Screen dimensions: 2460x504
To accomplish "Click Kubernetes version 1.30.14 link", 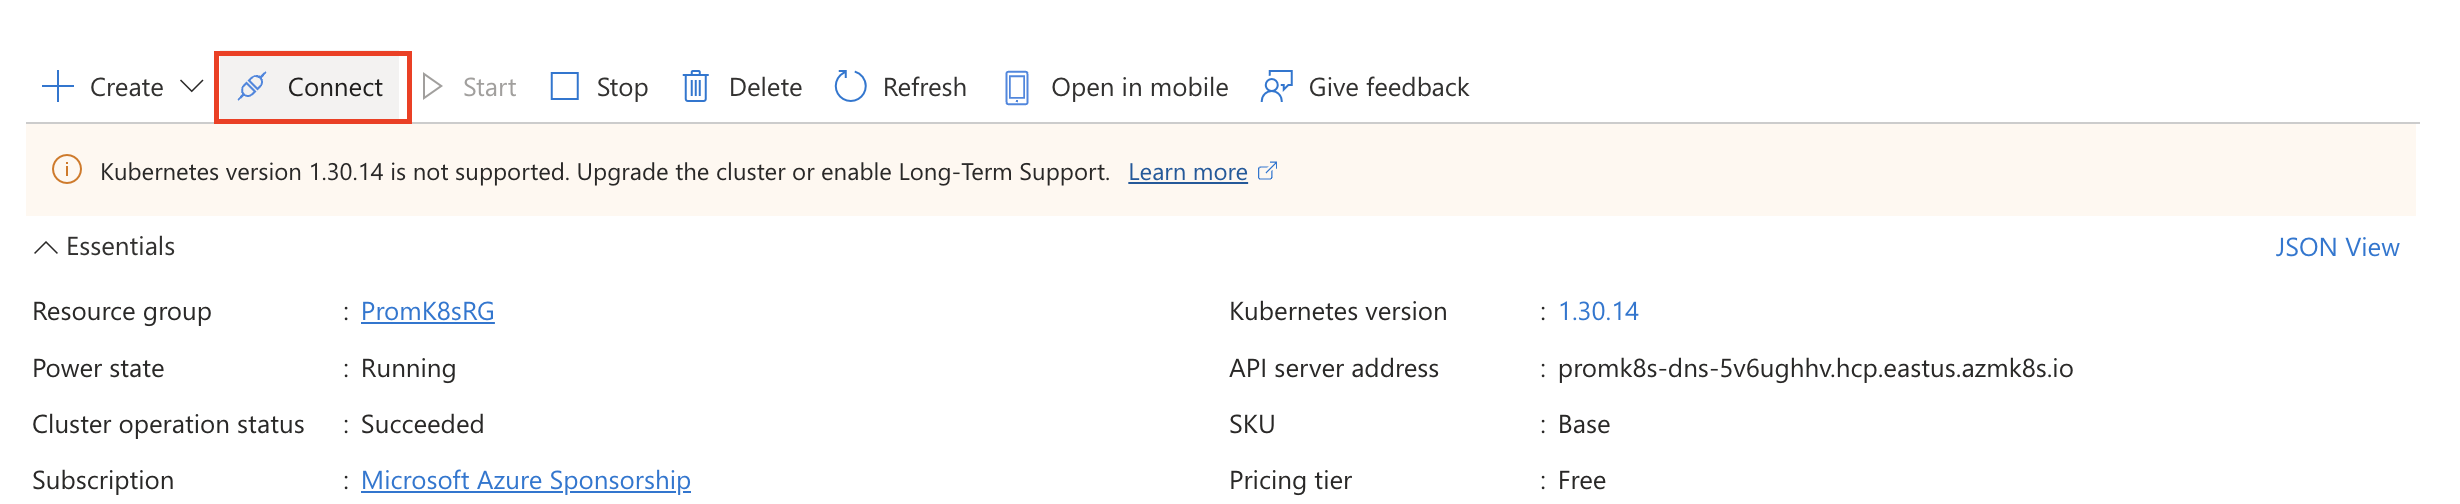I will click(x=1598, y=311).
